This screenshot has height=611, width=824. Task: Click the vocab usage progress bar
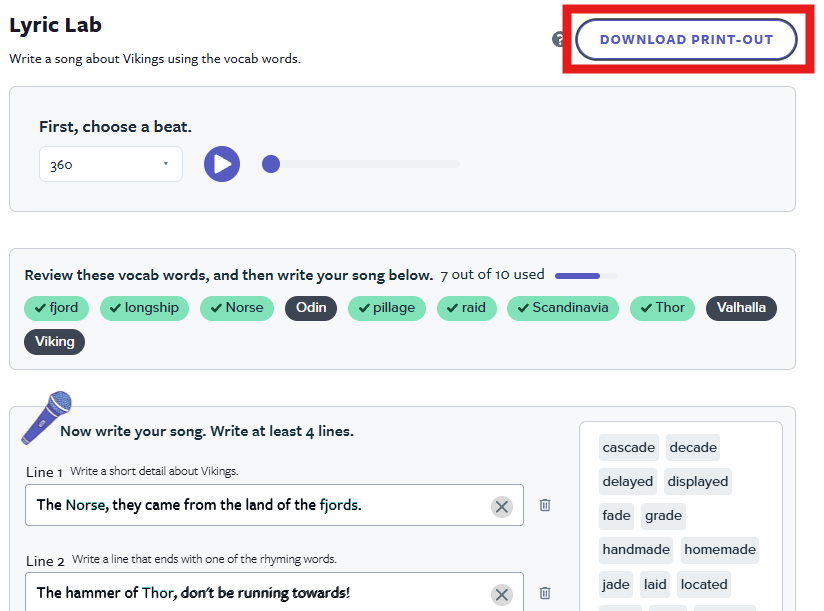pyautogui.click(x=586, y=276)
